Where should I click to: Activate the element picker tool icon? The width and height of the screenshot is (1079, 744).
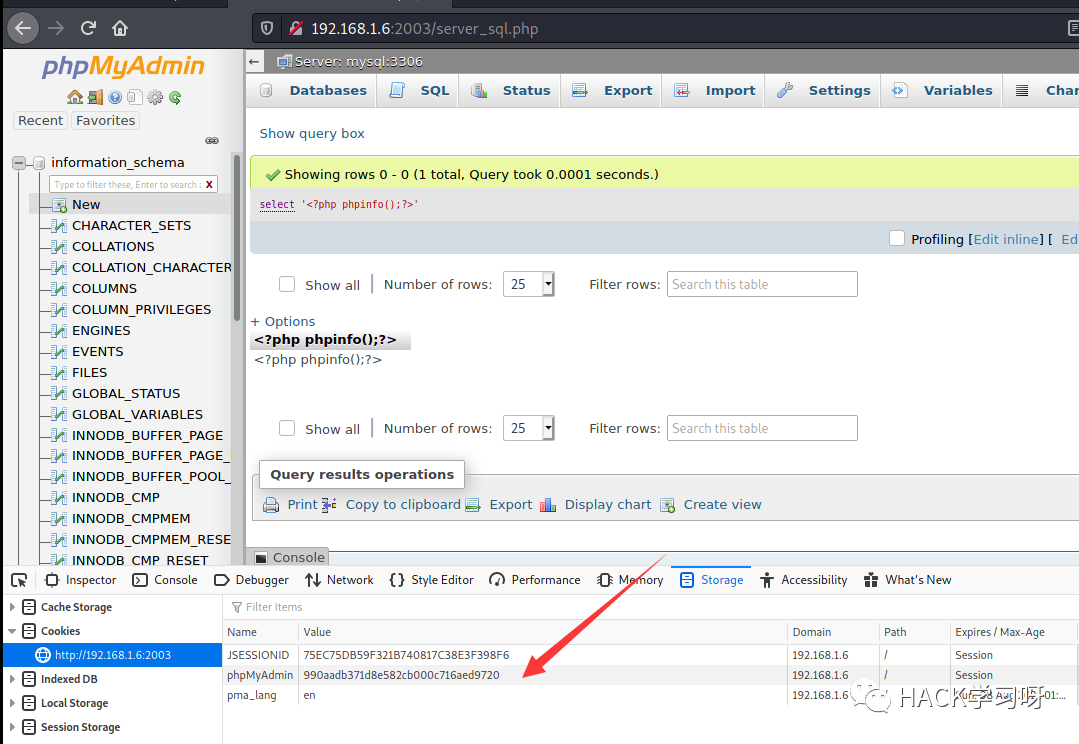(x=19, y=580)
